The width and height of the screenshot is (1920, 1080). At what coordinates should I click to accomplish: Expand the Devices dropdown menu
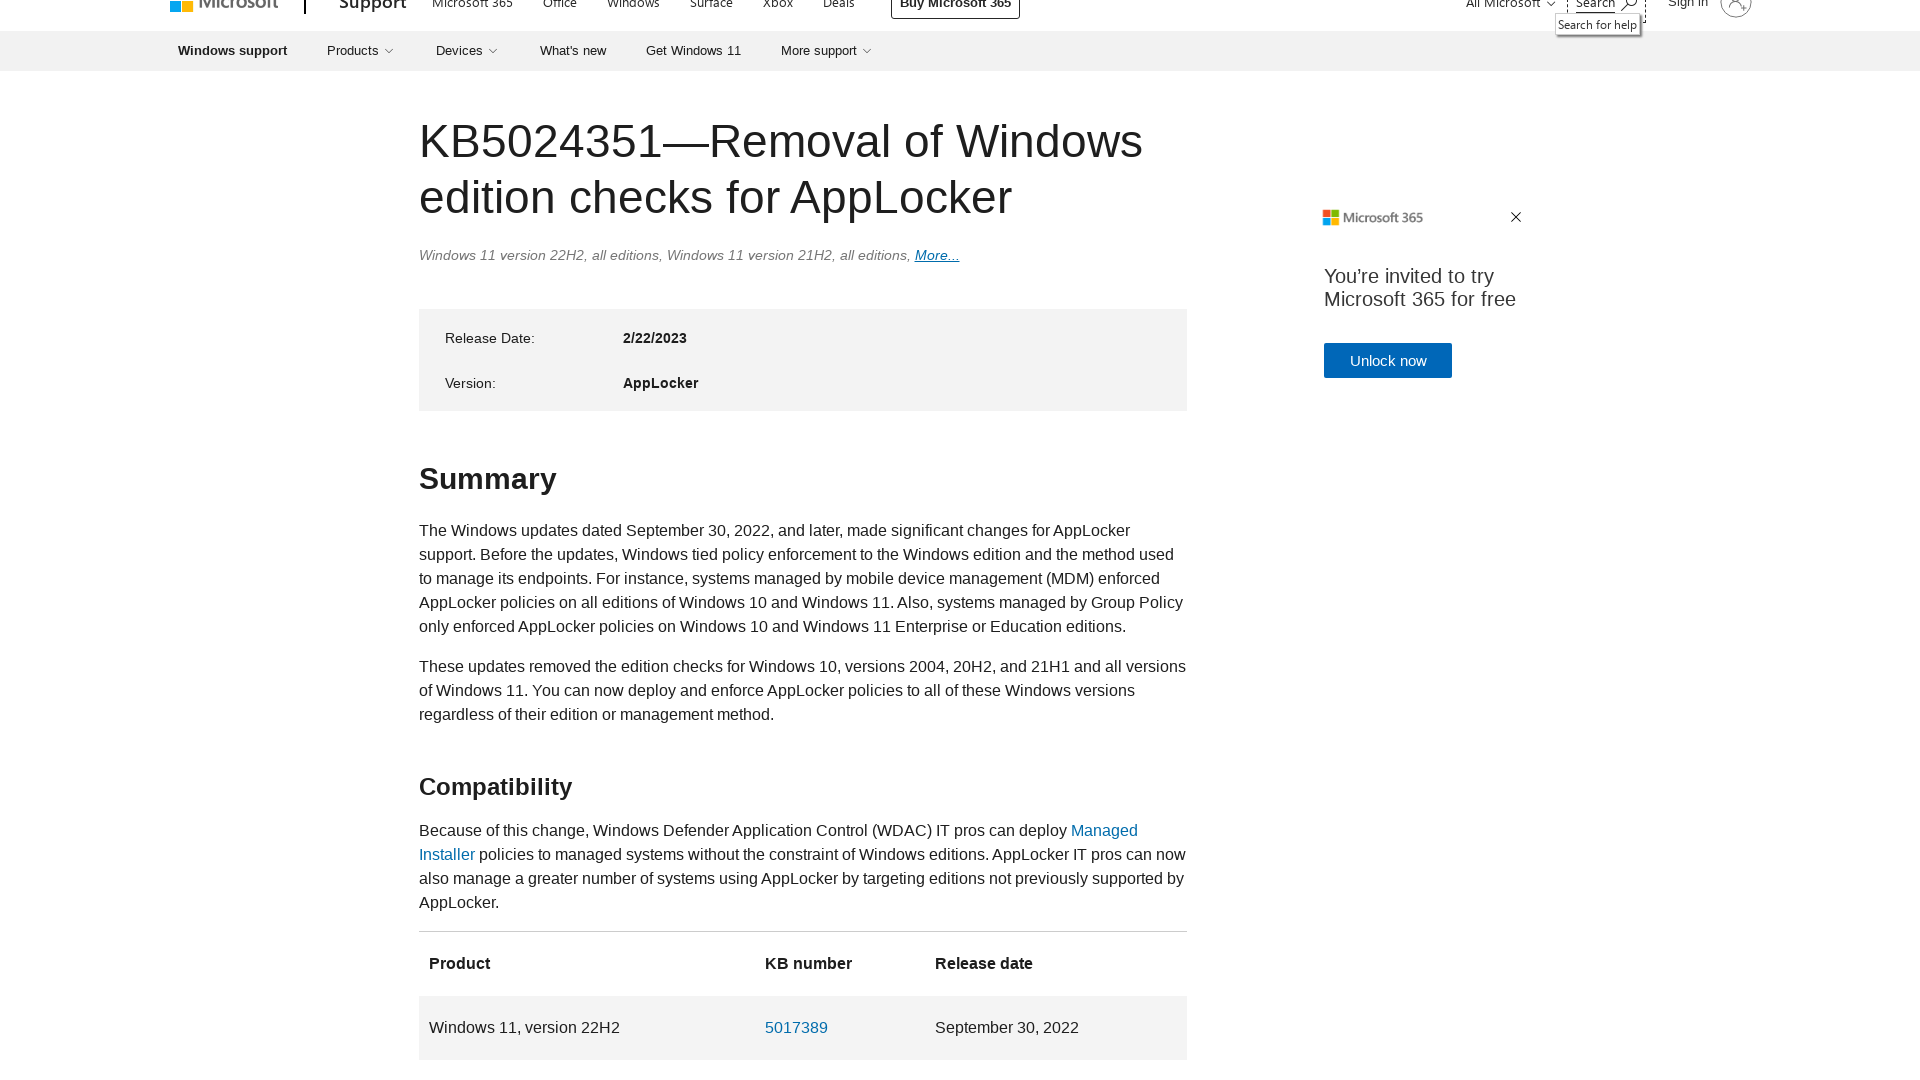(465, 50)
